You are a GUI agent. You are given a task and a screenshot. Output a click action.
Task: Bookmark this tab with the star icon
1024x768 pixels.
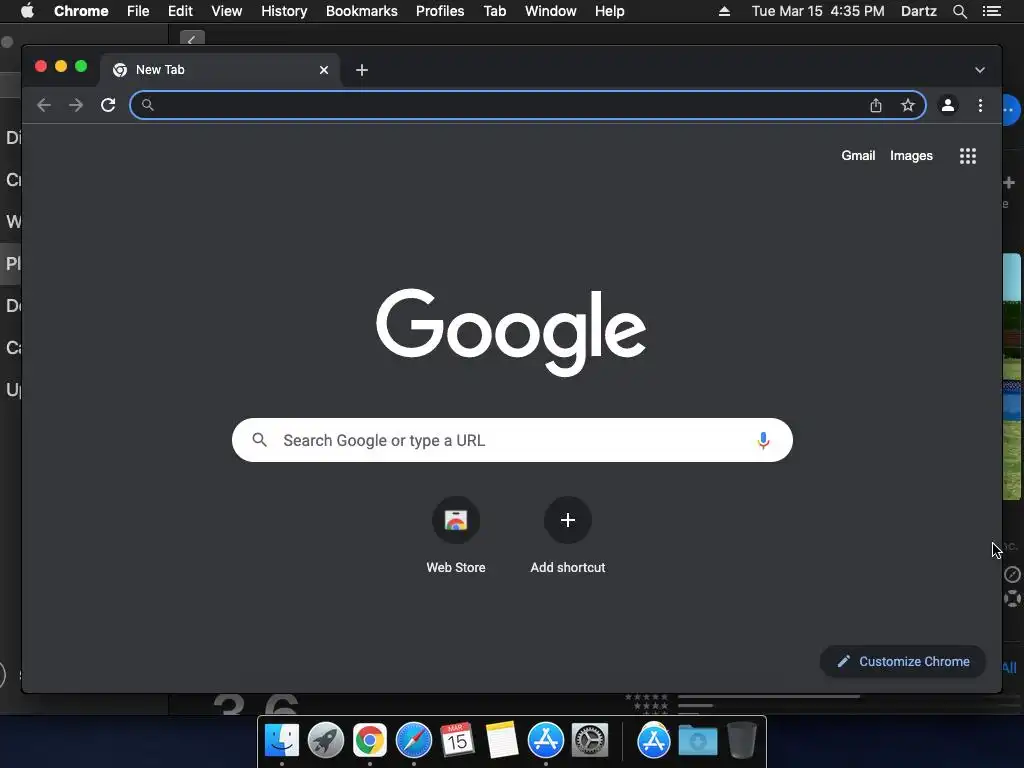tap(908, 105)
